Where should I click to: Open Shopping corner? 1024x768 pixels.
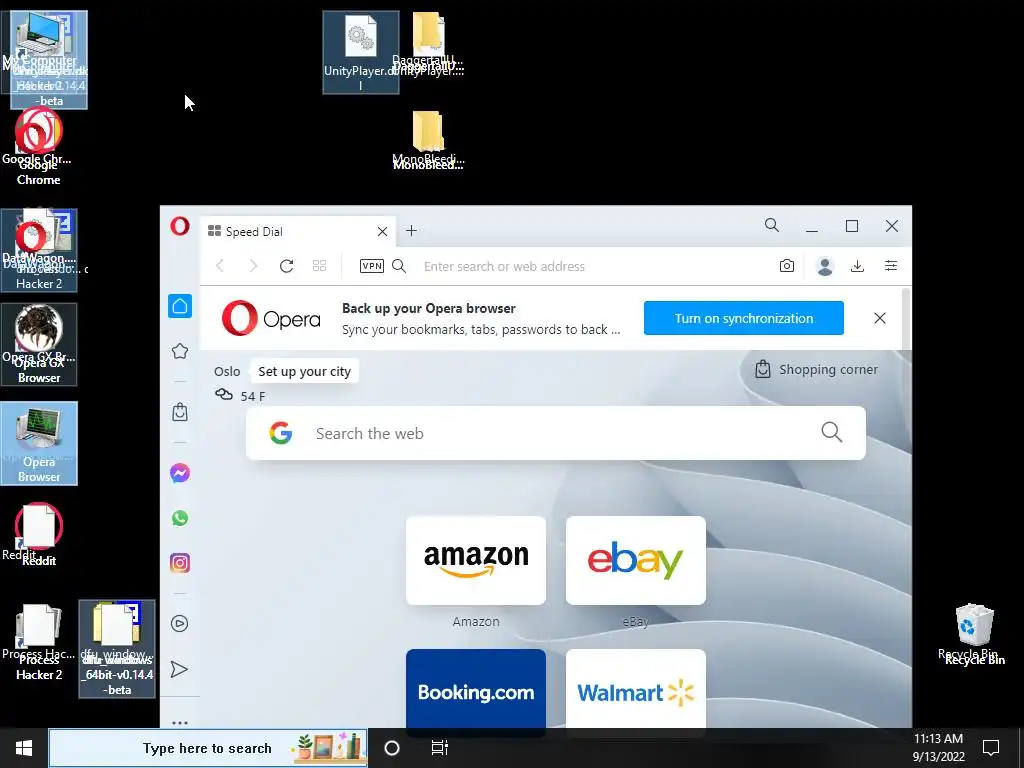click(816, 370)
